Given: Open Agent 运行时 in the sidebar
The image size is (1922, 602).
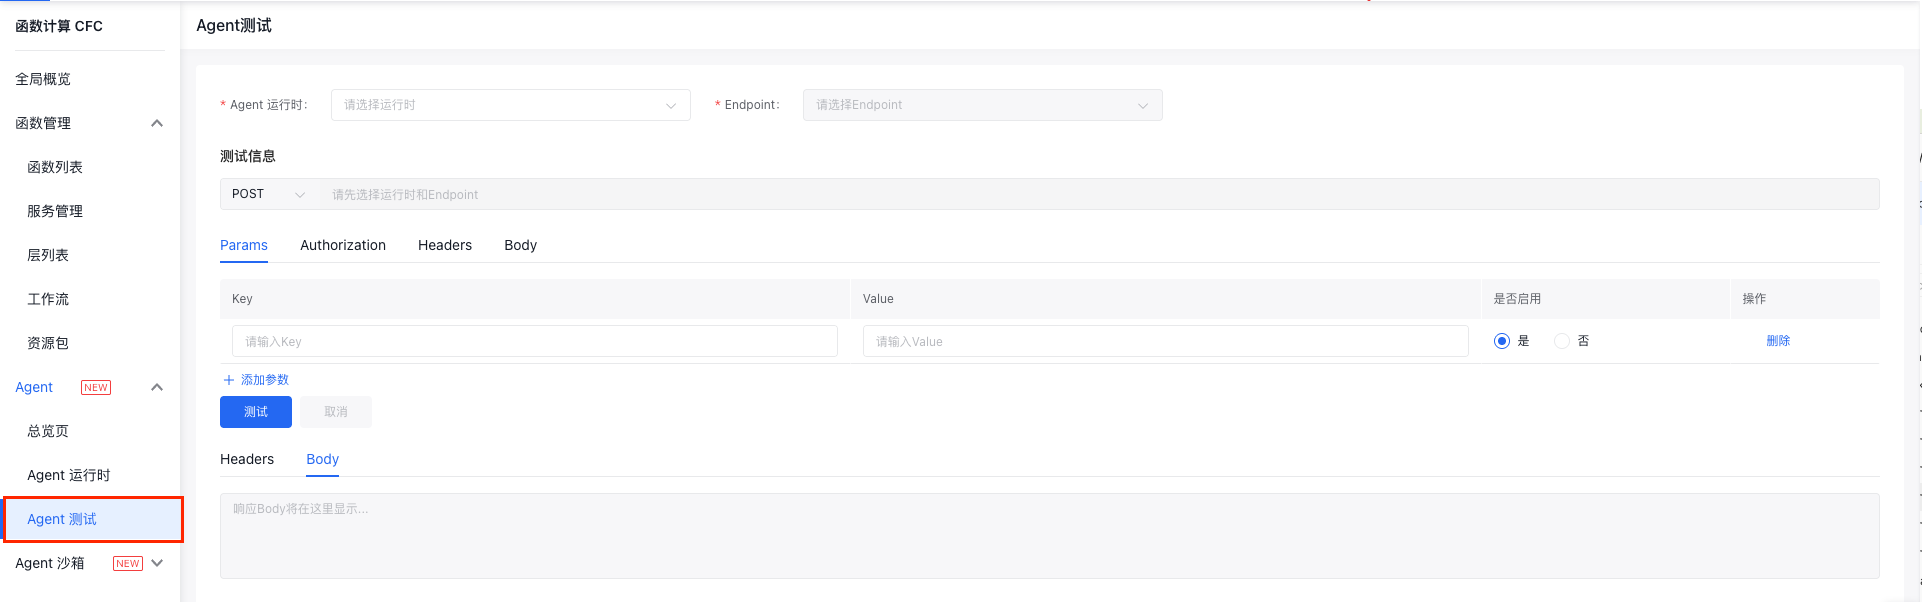Looking at the screenshot, I should [69, 475].
